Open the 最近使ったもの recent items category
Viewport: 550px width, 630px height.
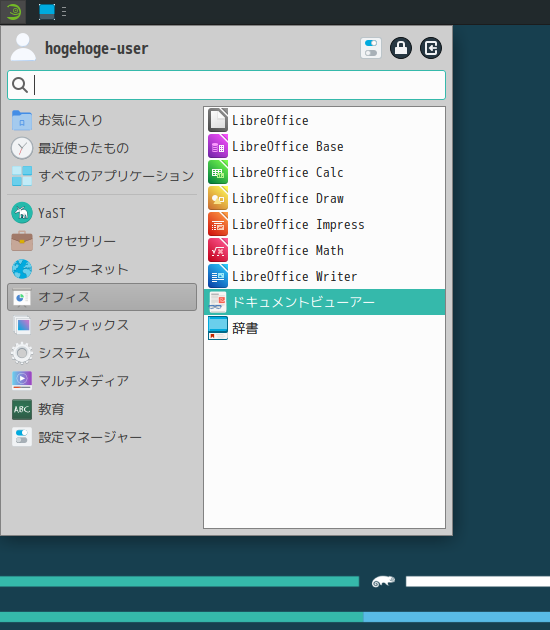click(x=102, y=148)
